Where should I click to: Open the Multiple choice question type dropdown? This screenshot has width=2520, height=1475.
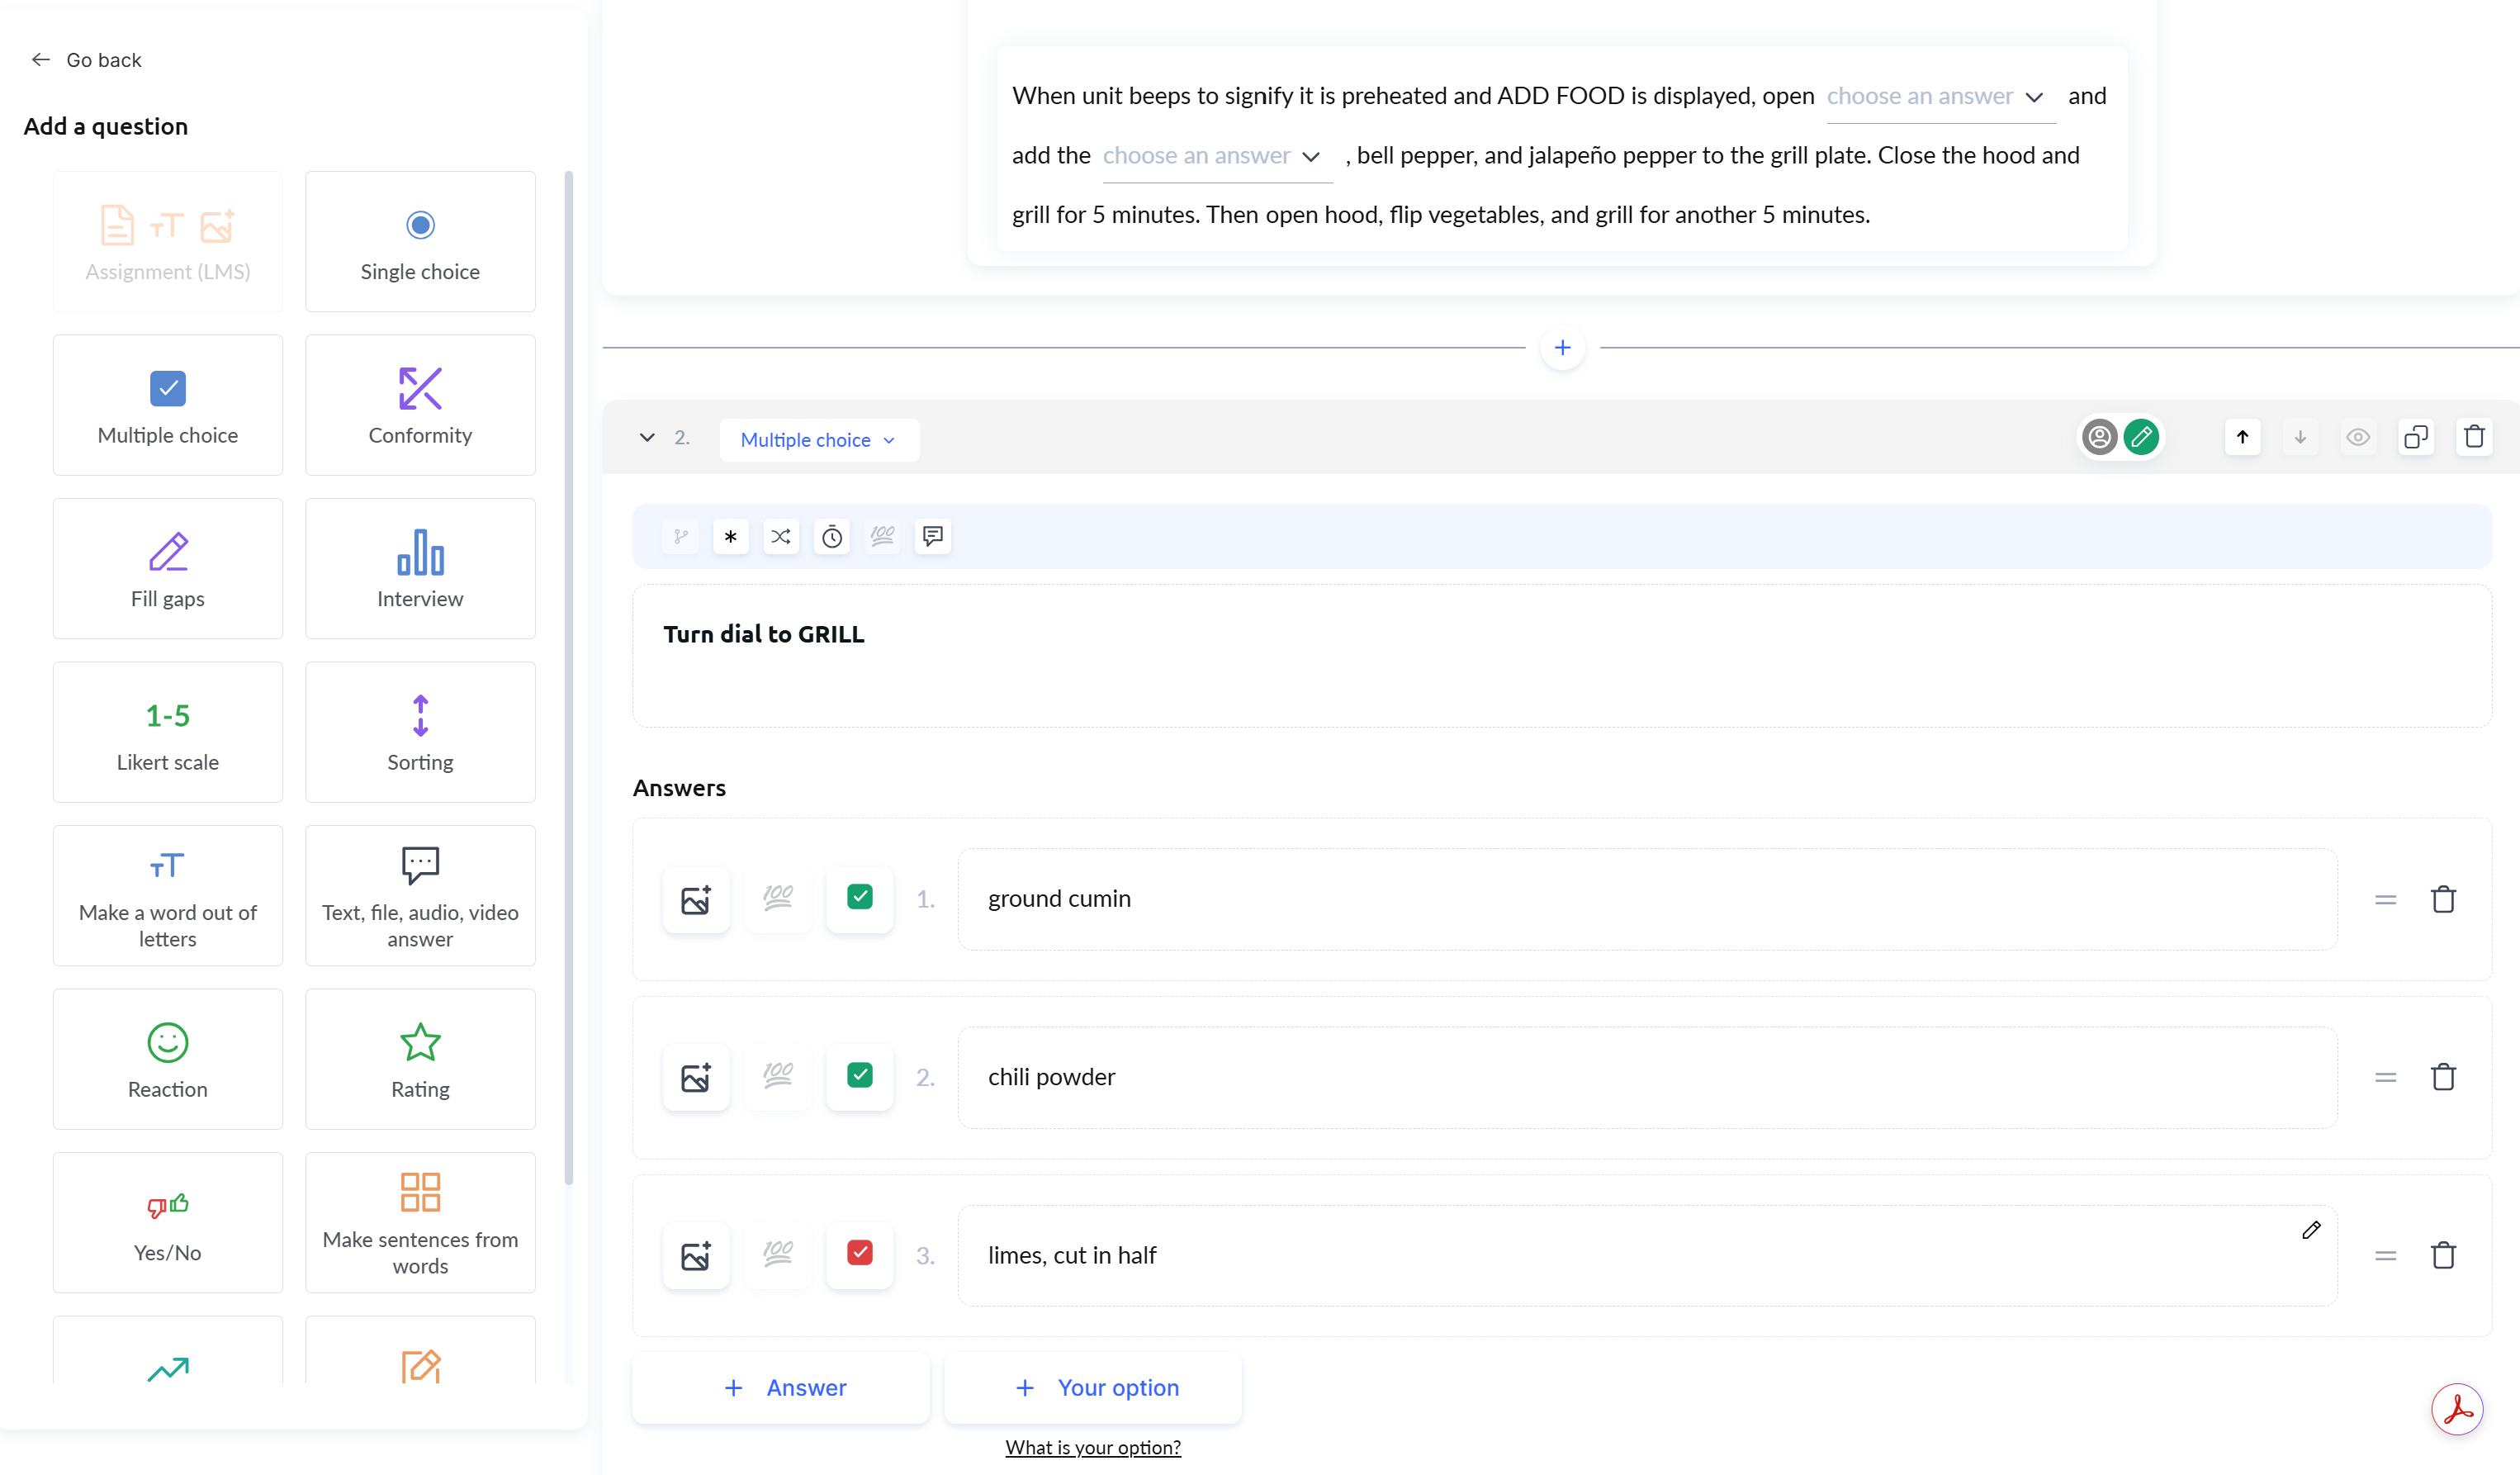click(818, 440)
